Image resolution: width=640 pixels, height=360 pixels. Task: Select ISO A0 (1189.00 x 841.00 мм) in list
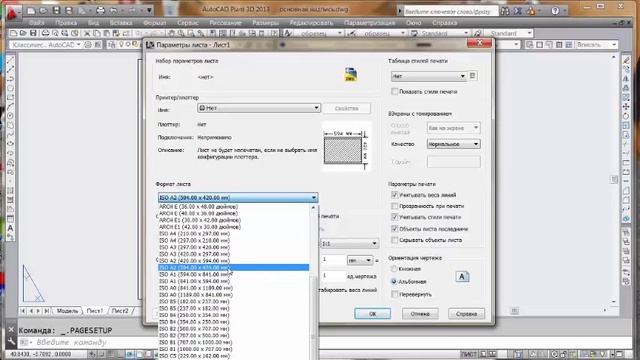pyautogui.click(x=233, y=295)
